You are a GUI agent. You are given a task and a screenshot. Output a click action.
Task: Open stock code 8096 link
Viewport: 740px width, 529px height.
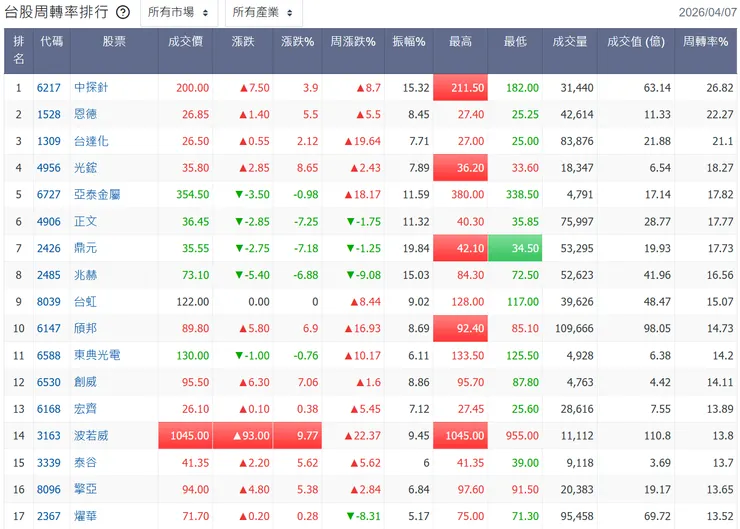(49, 490)
